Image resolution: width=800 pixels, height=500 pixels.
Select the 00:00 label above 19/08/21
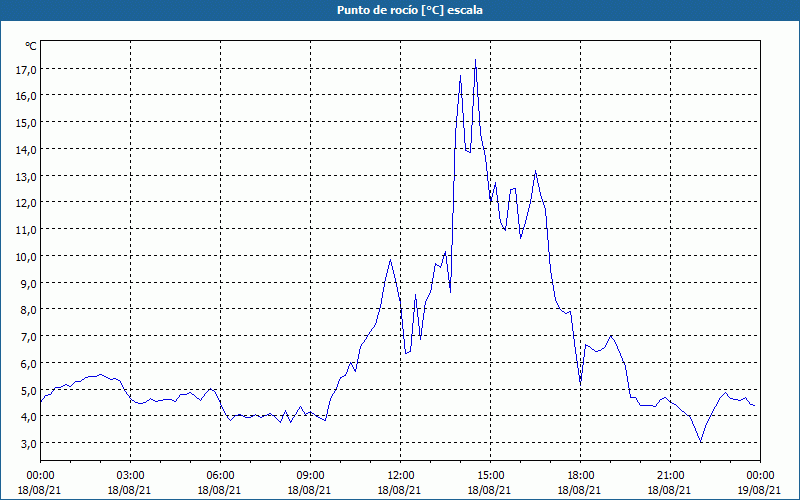tap(760, 476)
